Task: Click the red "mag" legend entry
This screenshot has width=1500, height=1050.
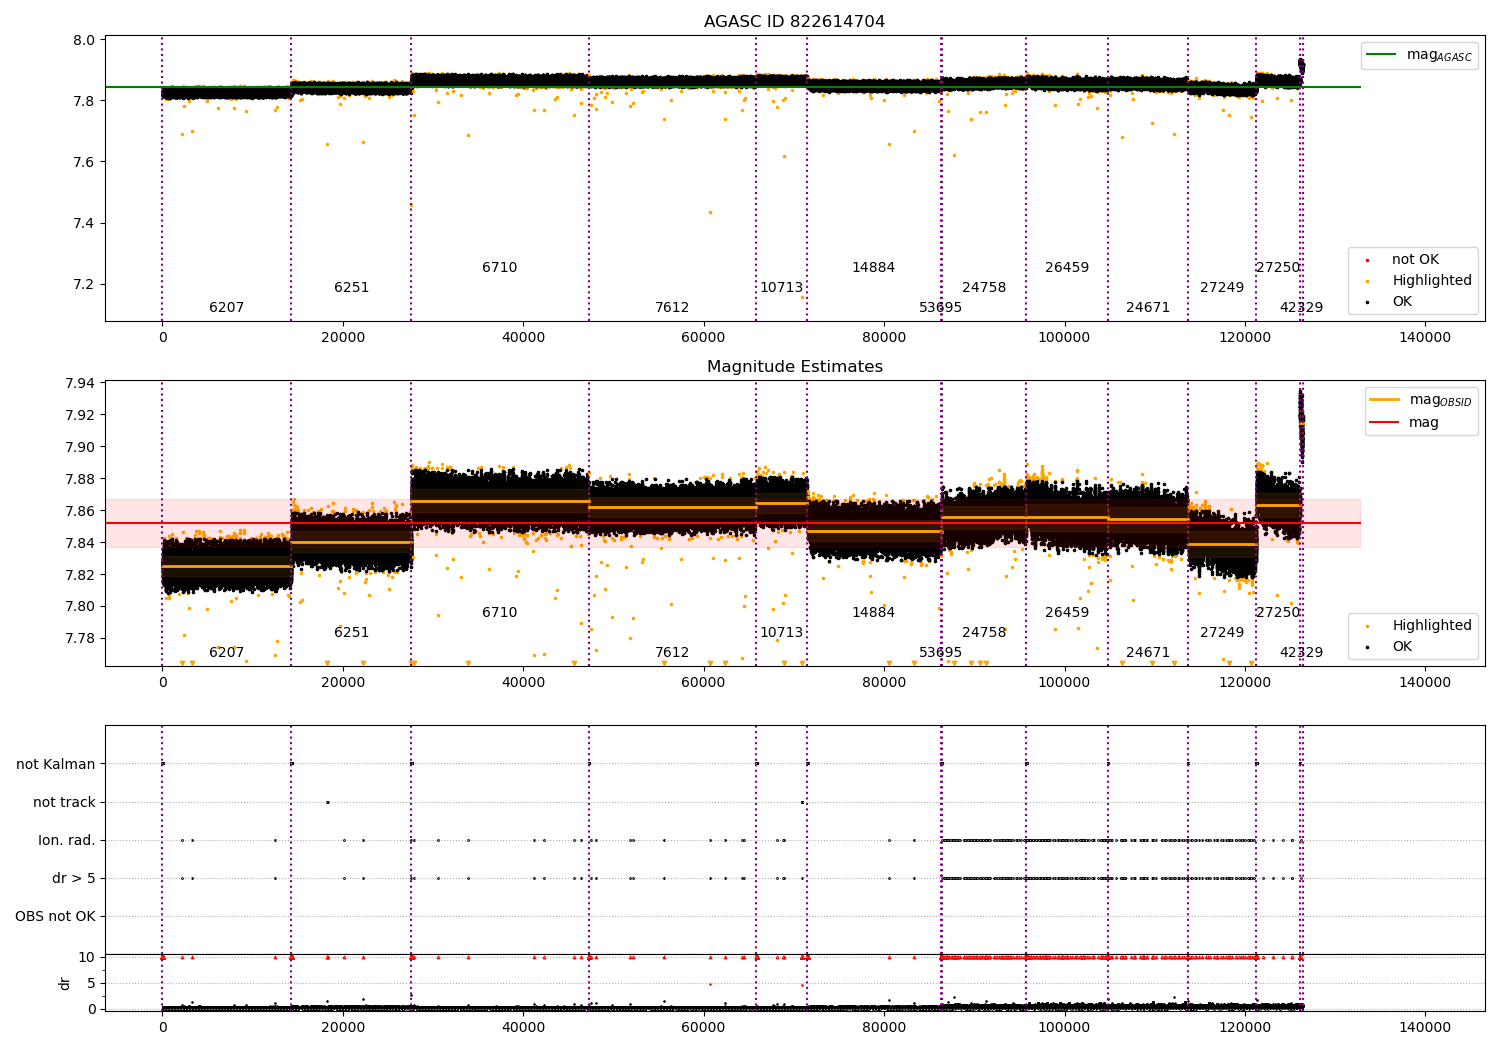Action: click(x=1405, y=423)
